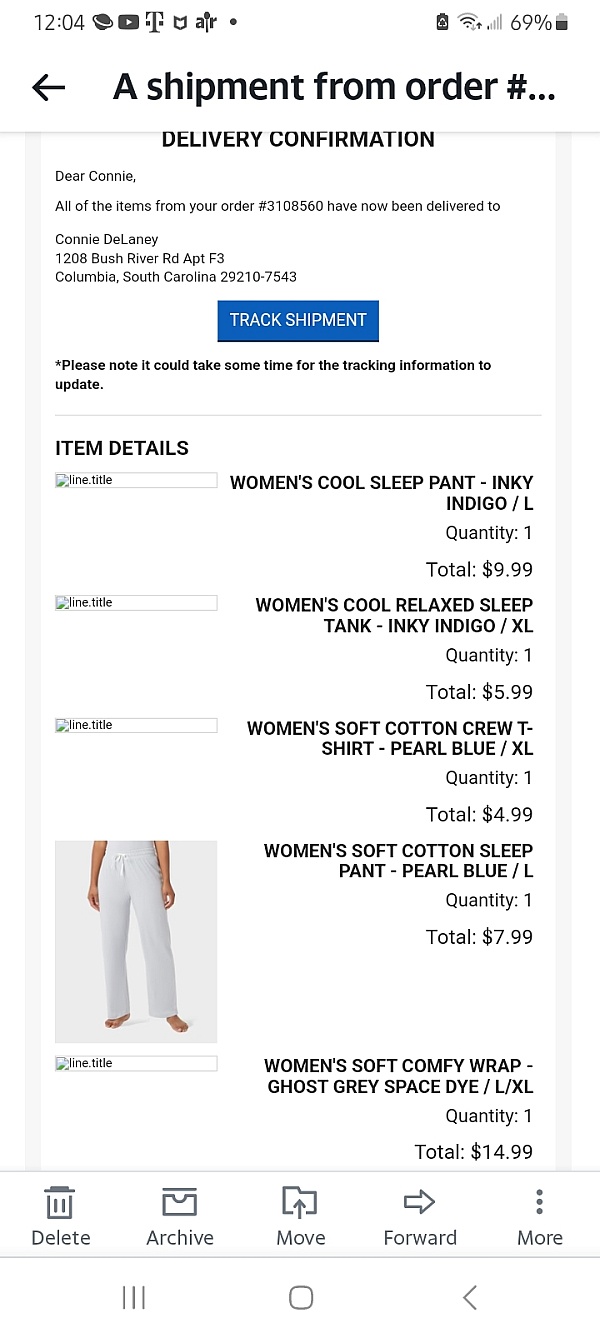Open More options via three dots
Image resolution: width=600 pixels, height=1333 pixels.
[539, 1202]
